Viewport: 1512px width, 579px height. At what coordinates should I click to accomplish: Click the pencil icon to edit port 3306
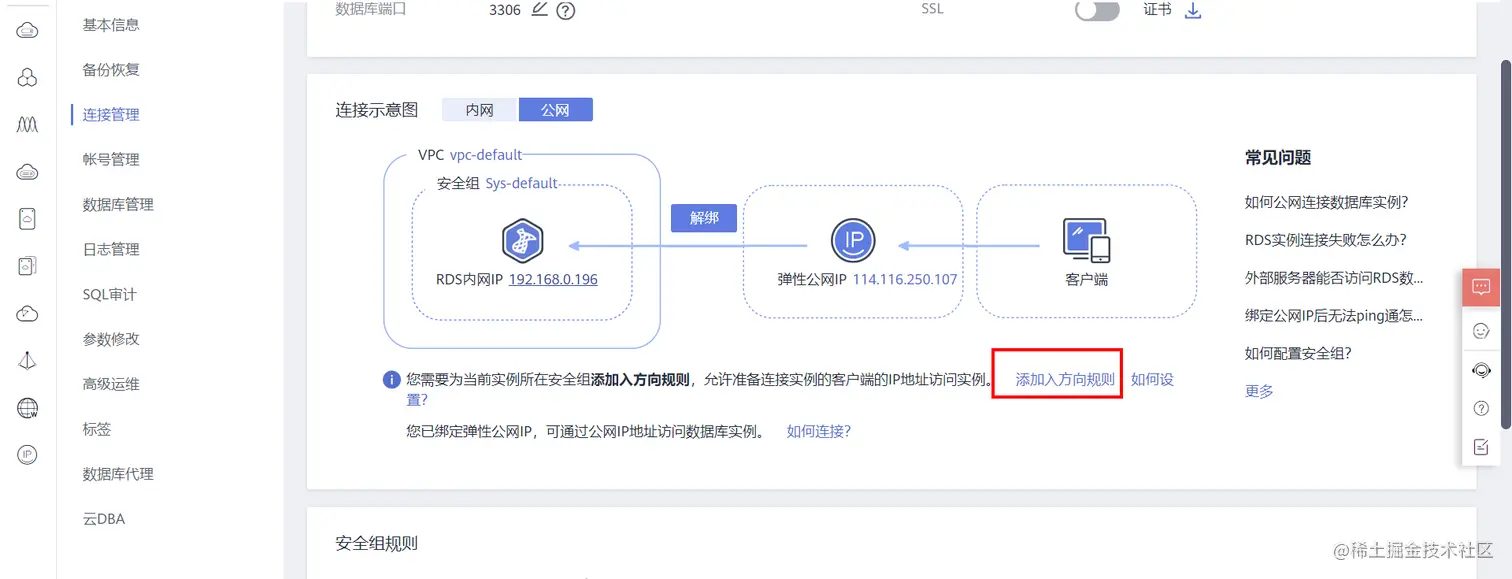pos(540,10)
